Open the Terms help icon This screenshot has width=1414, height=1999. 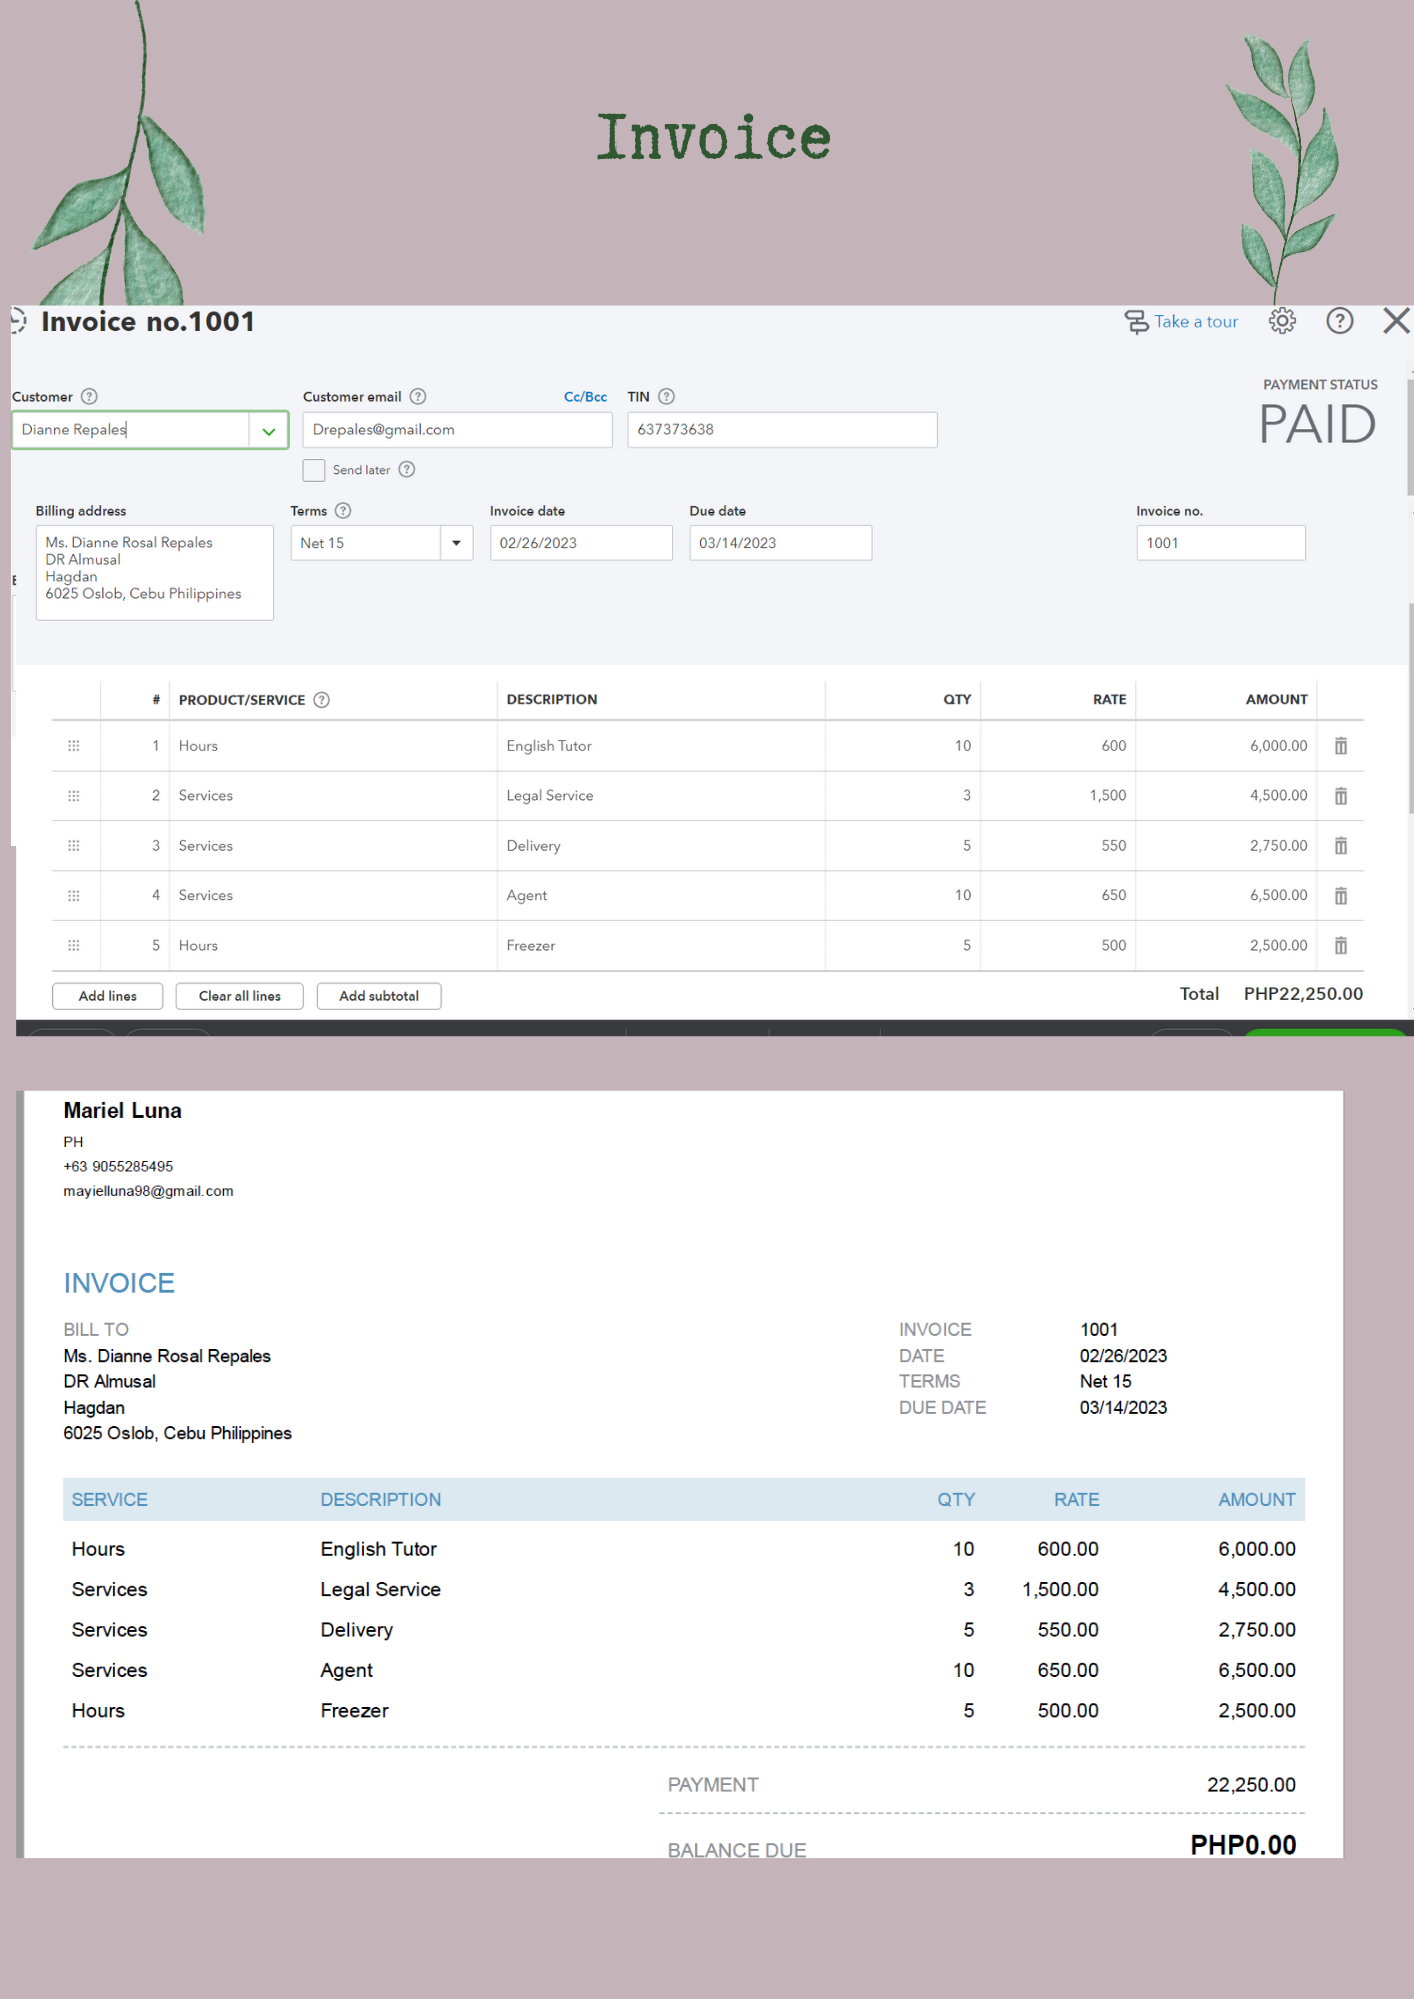click(x=343, y=511)
